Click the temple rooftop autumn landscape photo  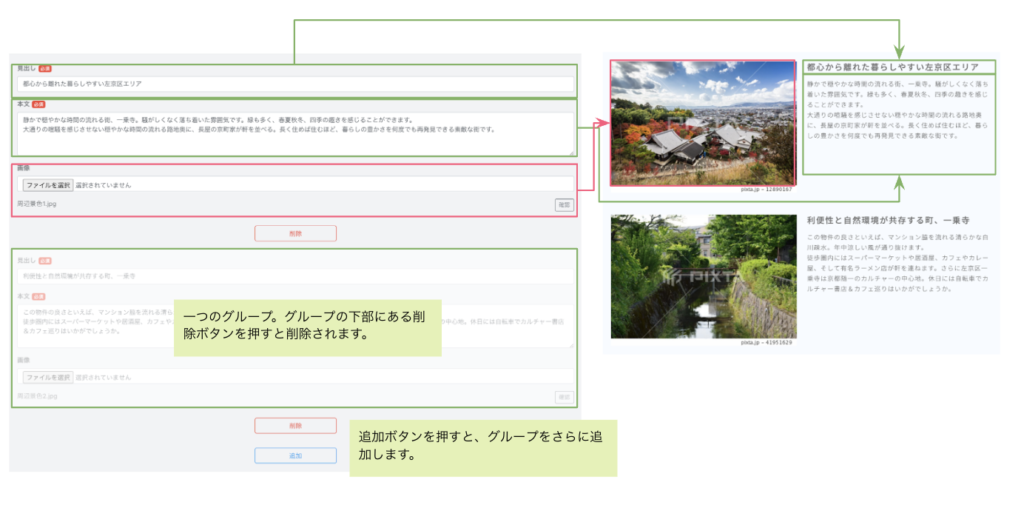tap(703, 123)
